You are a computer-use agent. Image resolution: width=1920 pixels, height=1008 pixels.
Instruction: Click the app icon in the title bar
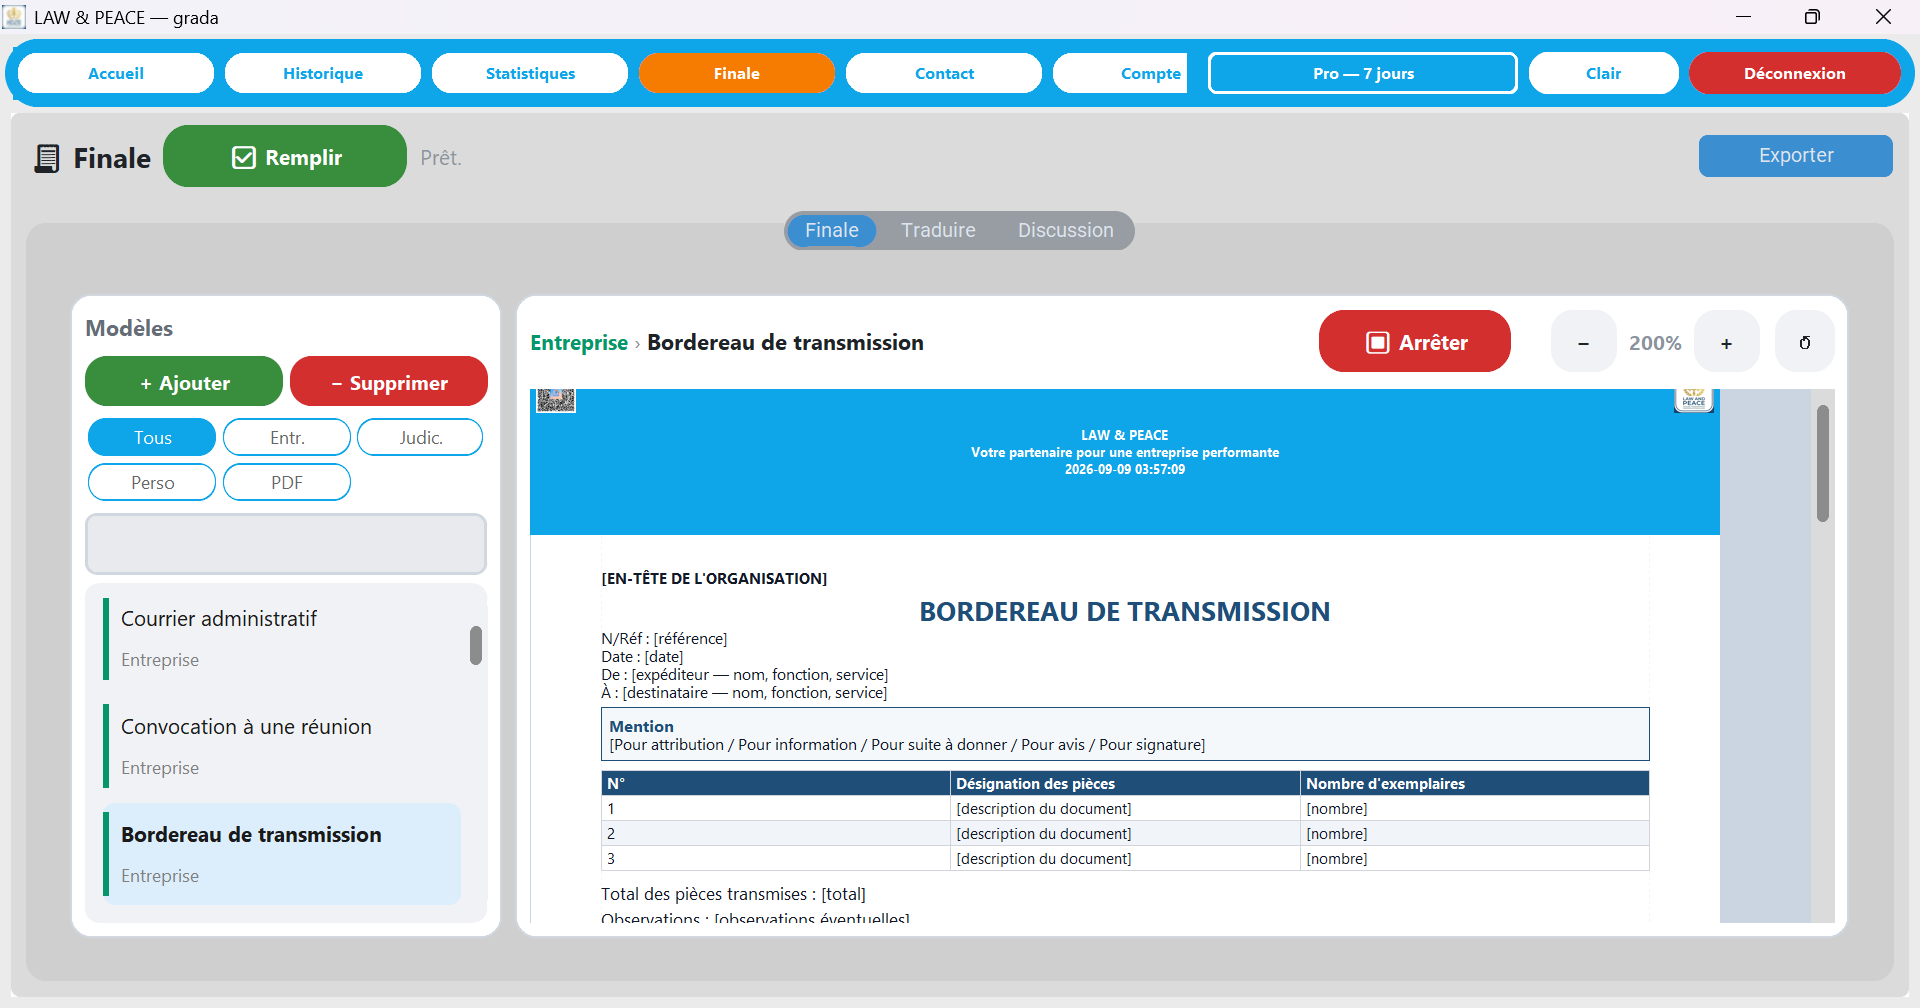tap(14, 17)
